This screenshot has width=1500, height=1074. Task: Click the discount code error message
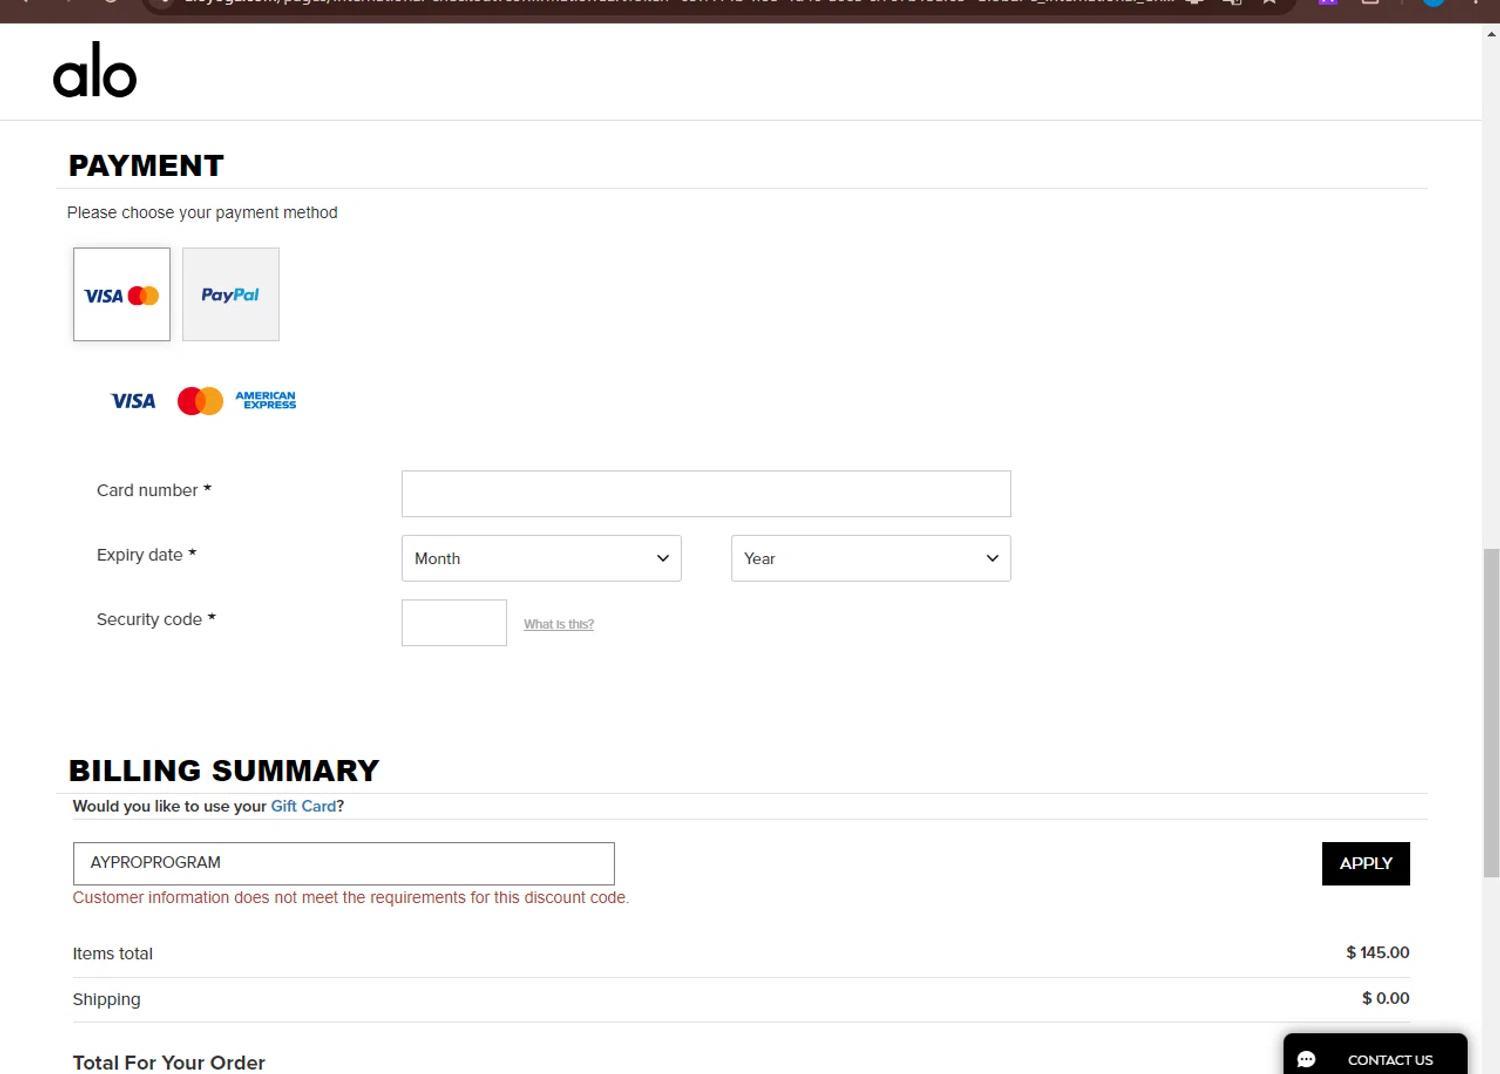(x=351, y=898)
